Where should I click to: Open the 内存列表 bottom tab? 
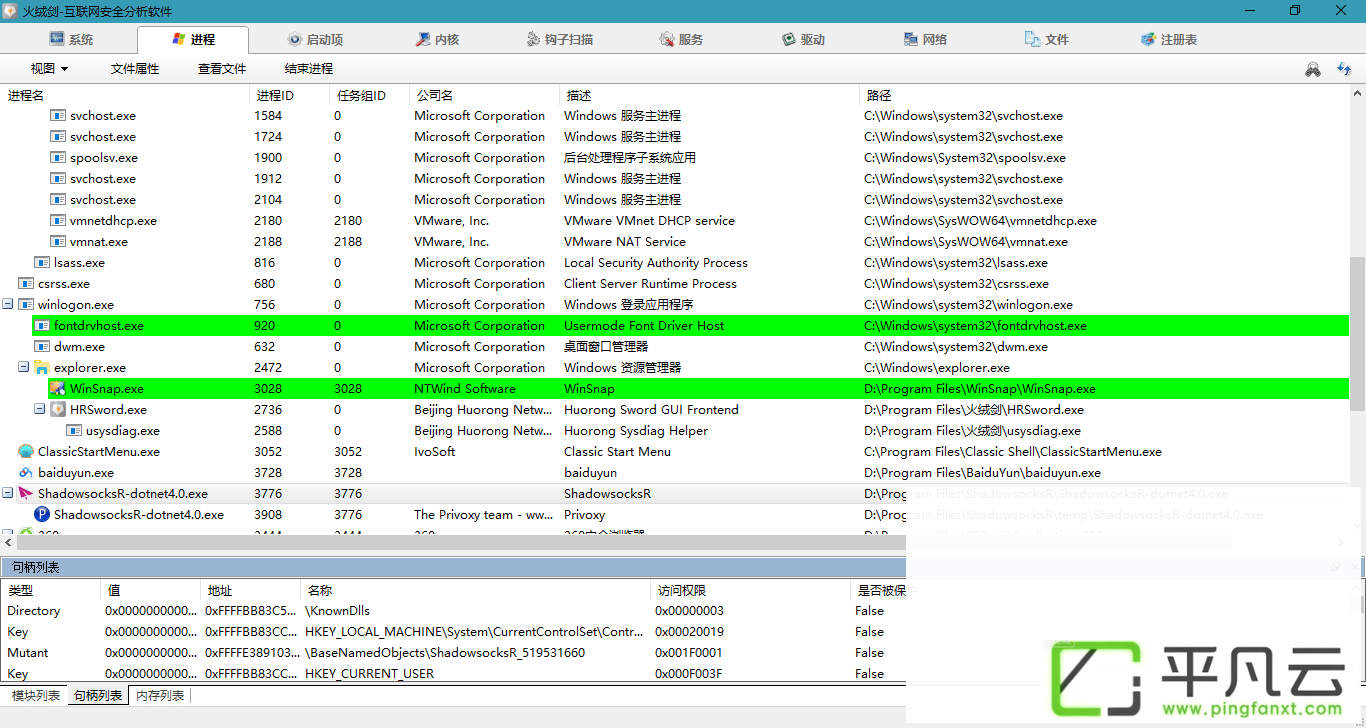pos(160,695)
